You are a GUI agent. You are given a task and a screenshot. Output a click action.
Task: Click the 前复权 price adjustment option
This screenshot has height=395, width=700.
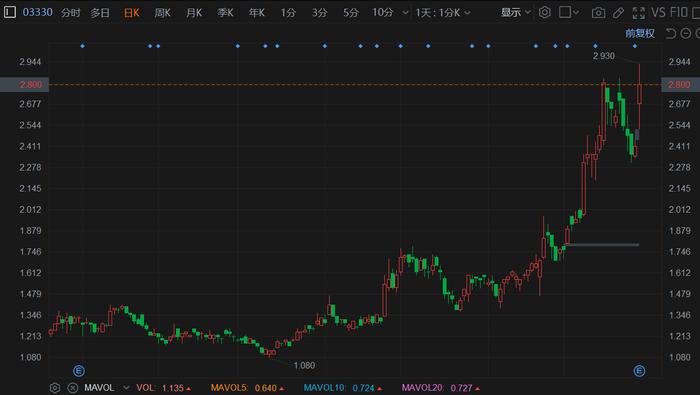coord(640,33)
